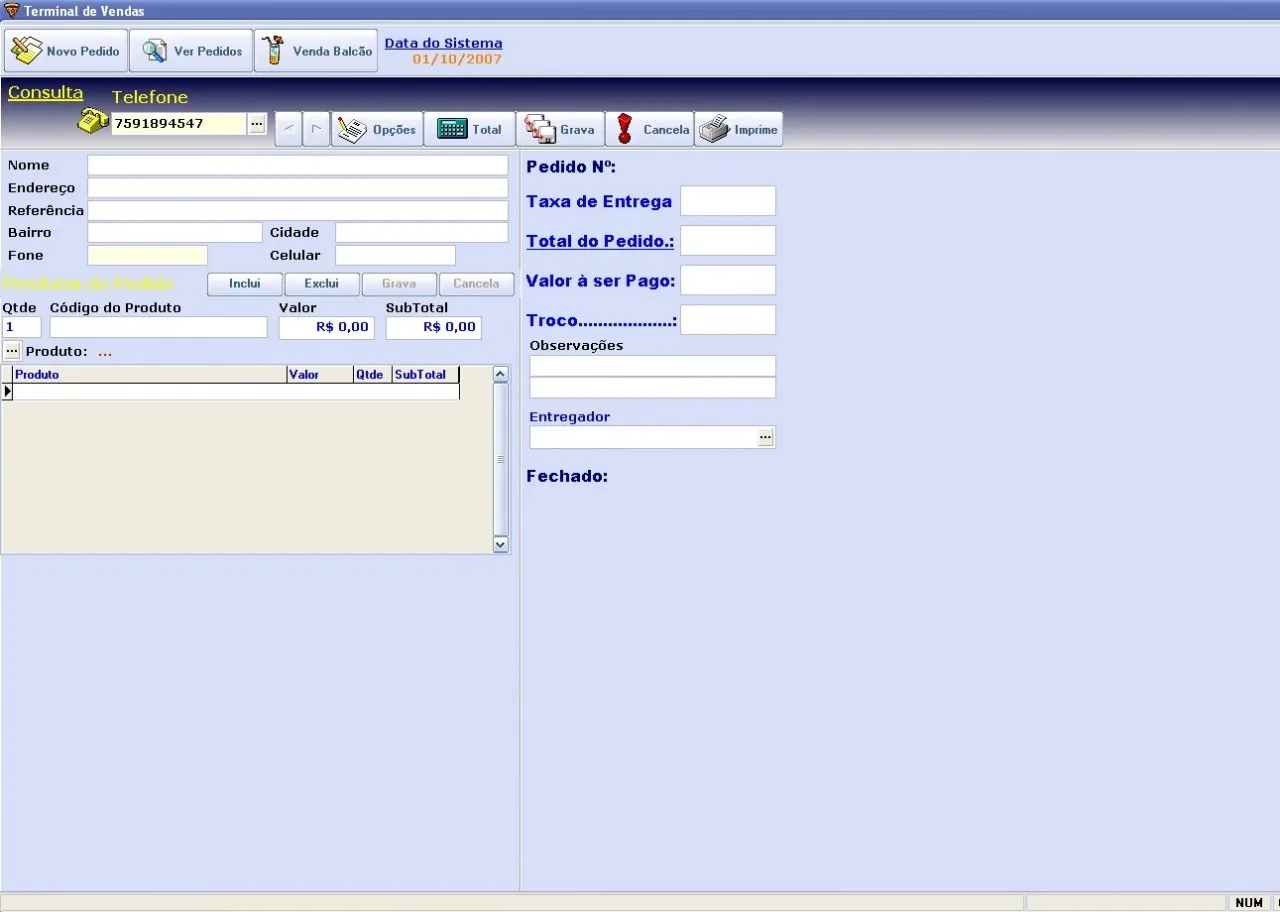1280x912 pixels.
Task: Click the Qtde grid column header
Action: (372, 375)
